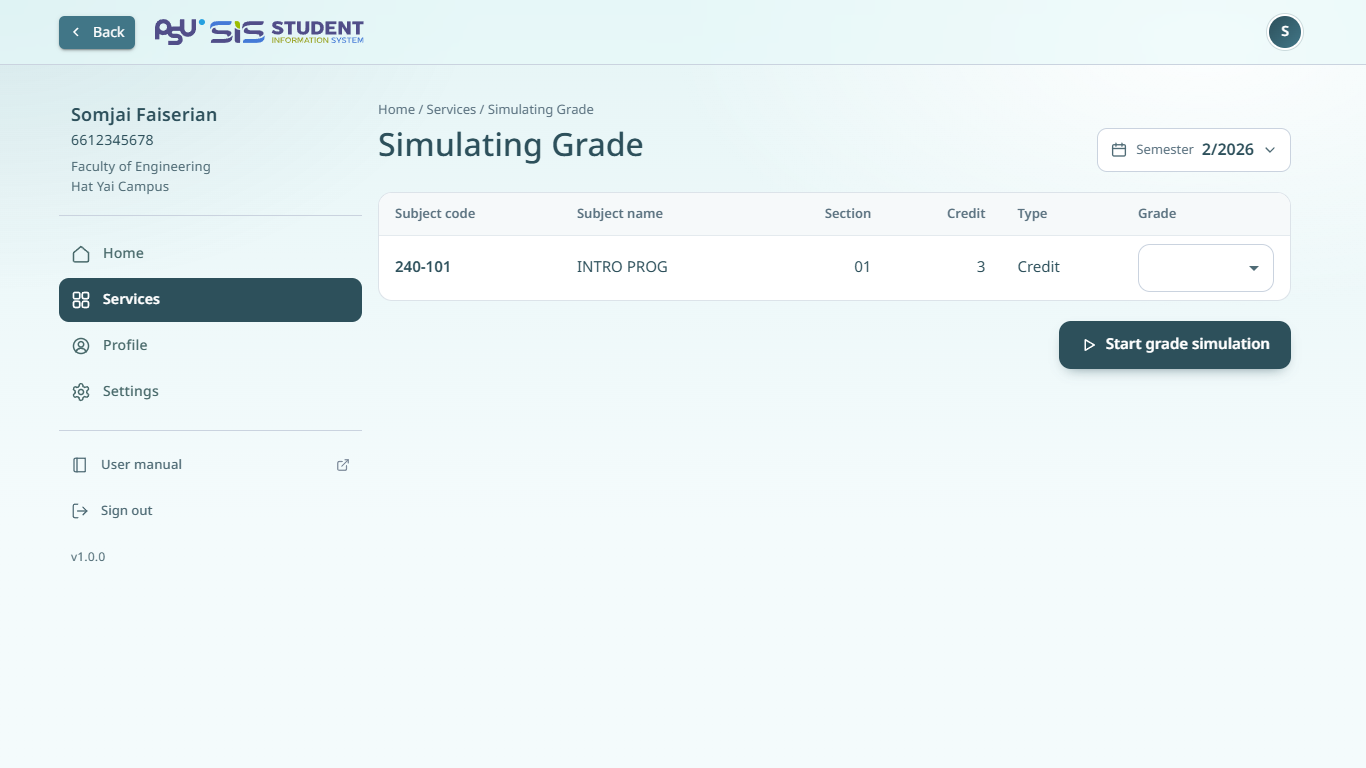Click the version label v1.0.0
The width and height of the screenshot is (1366, 768).
pyautogui.click(x=88, y=557)
